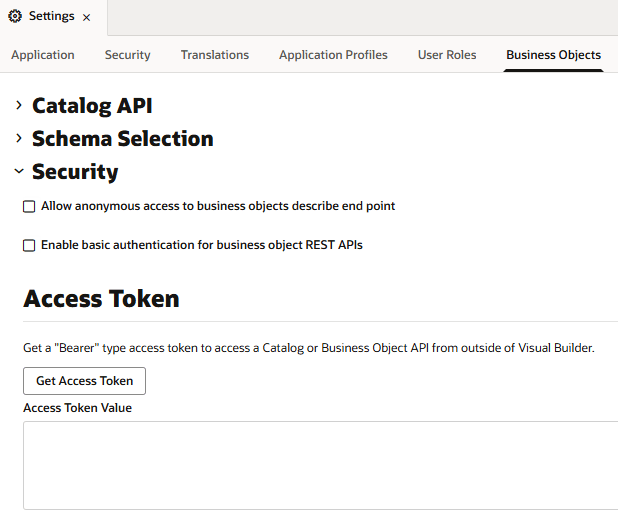Collapse the Security section
Image resolution: width=618 pixels, height=520 pixels.
19,171
